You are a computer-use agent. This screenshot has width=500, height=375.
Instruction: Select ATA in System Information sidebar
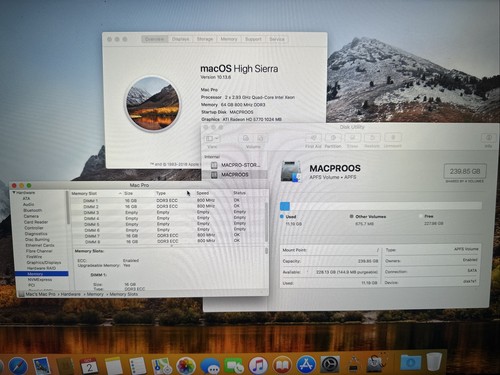pyautogui.click(x=26, y=198)
